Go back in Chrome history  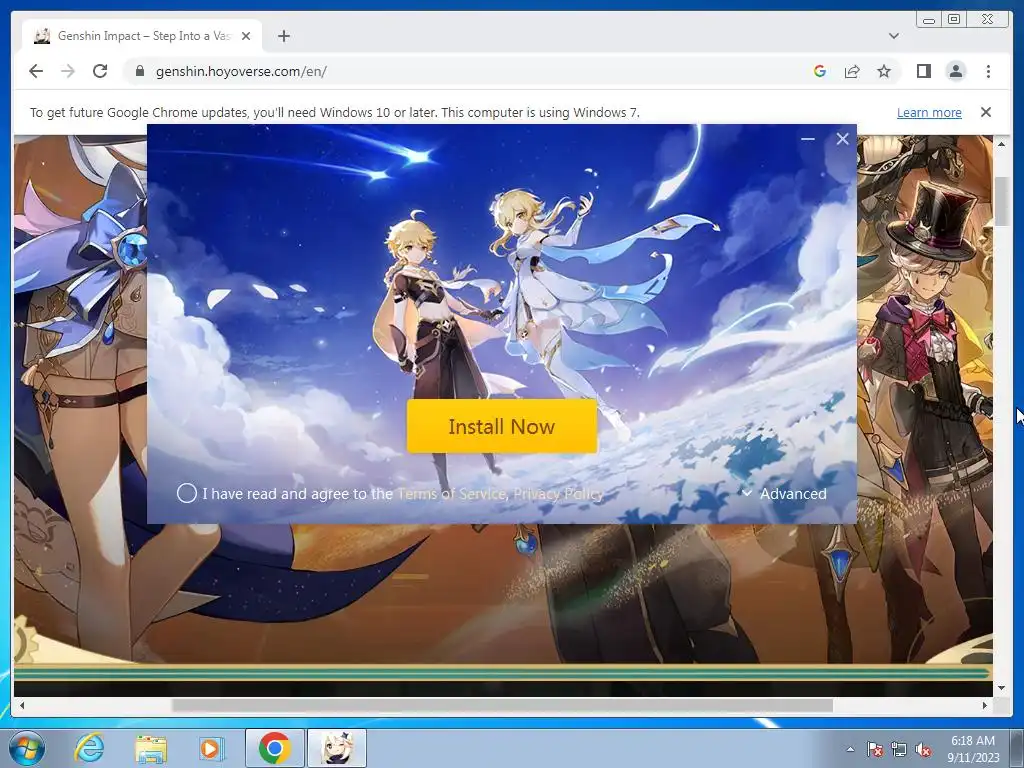pos(36,71)
